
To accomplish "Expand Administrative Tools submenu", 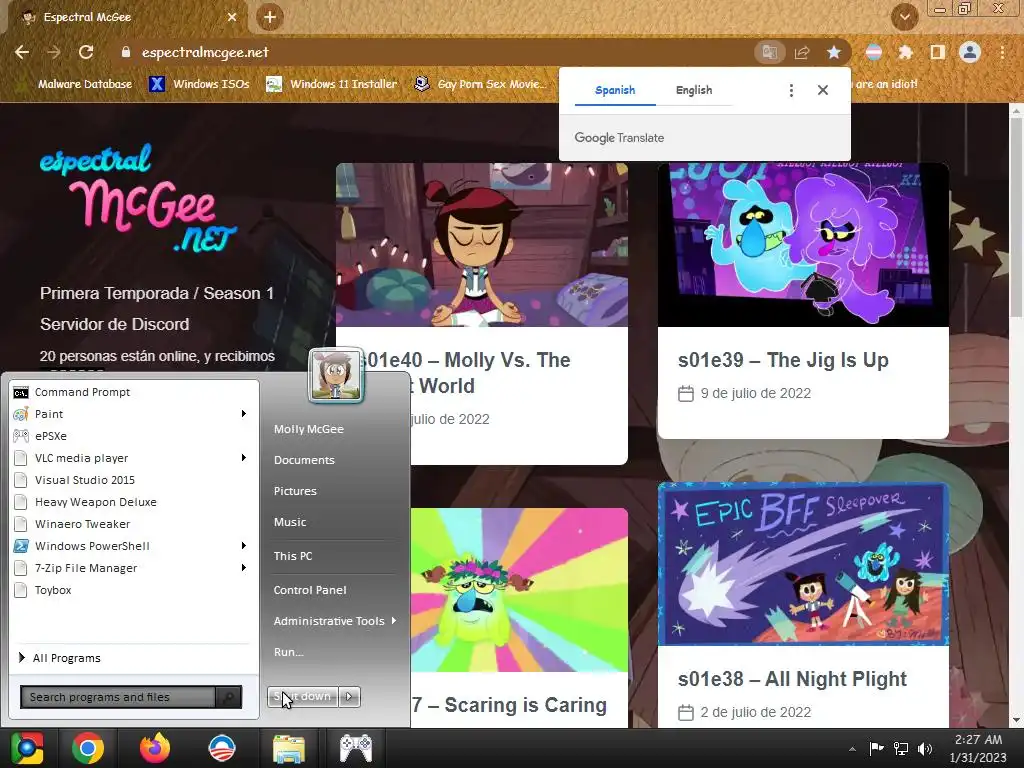I will coord(334,621).
